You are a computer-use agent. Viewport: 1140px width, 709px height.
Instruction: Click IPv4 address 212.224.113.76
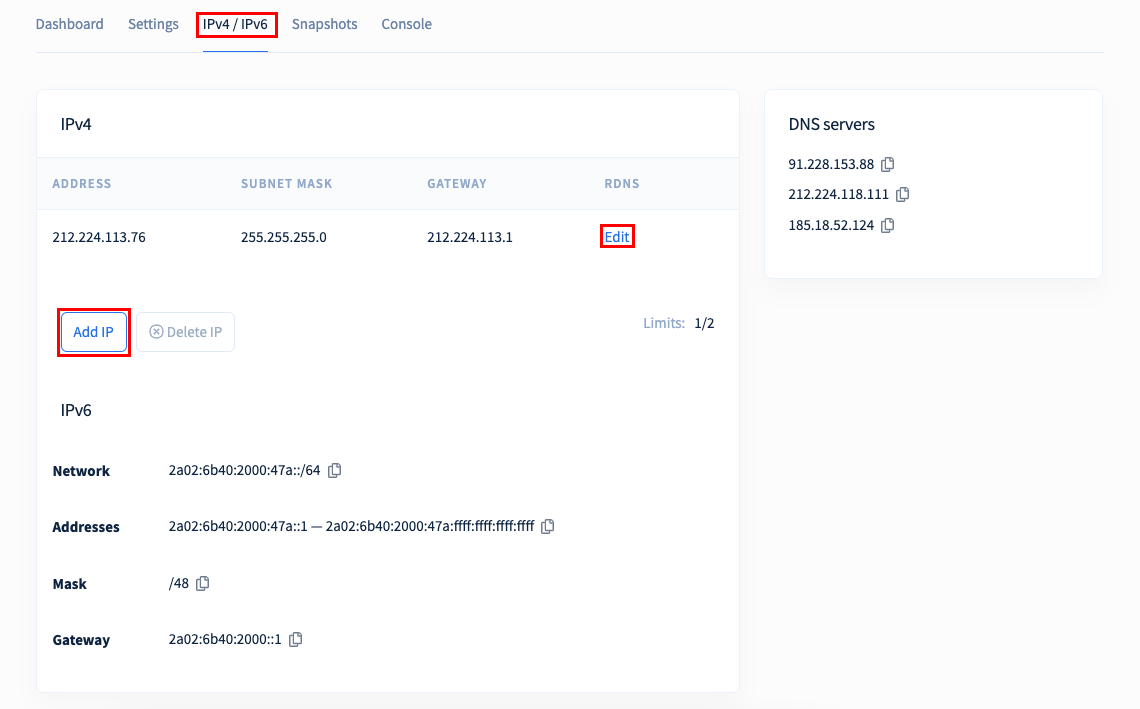click(x=99, y=237)
